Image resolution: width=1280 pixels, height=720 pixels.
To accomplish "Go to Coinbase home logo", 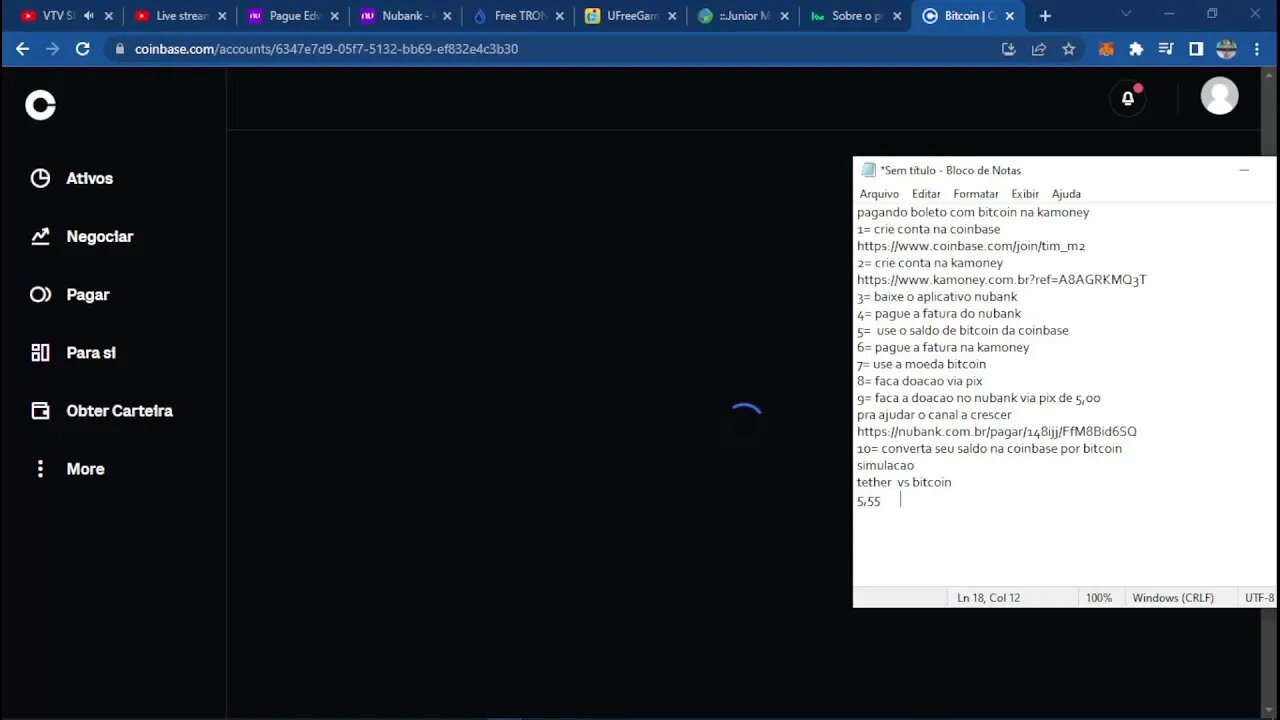I will pos(40,105).
